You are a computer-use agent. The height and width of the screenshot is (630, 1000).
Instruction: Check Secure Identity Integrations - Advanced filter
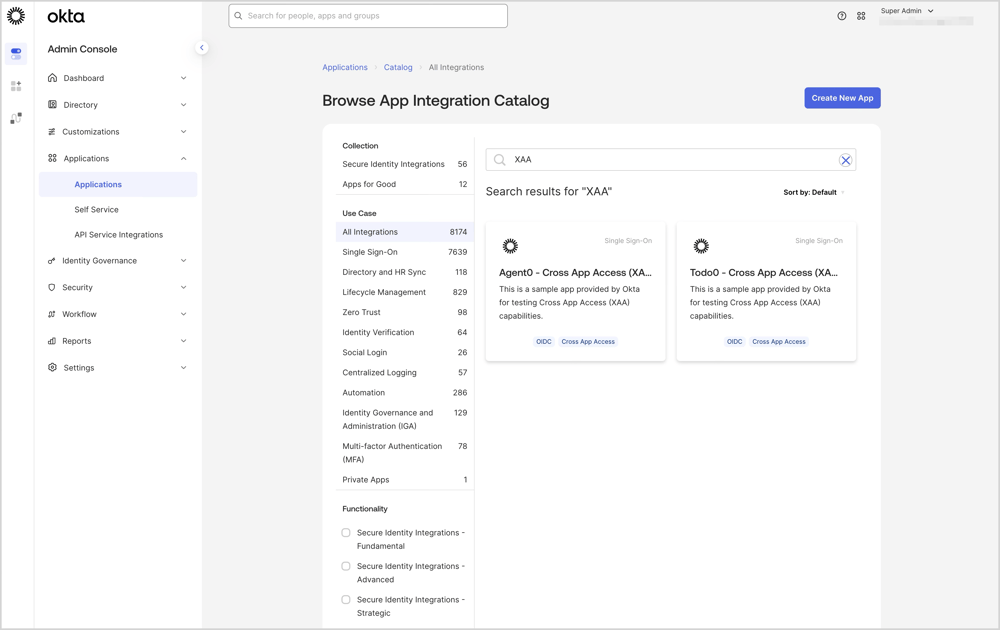[346, 566]
